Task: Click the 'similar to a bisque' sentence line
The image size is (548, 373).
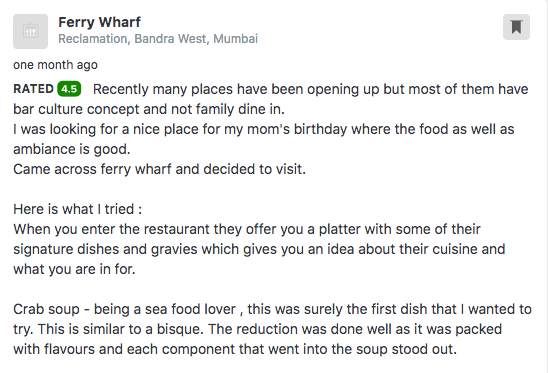Action: click(258, 329)
